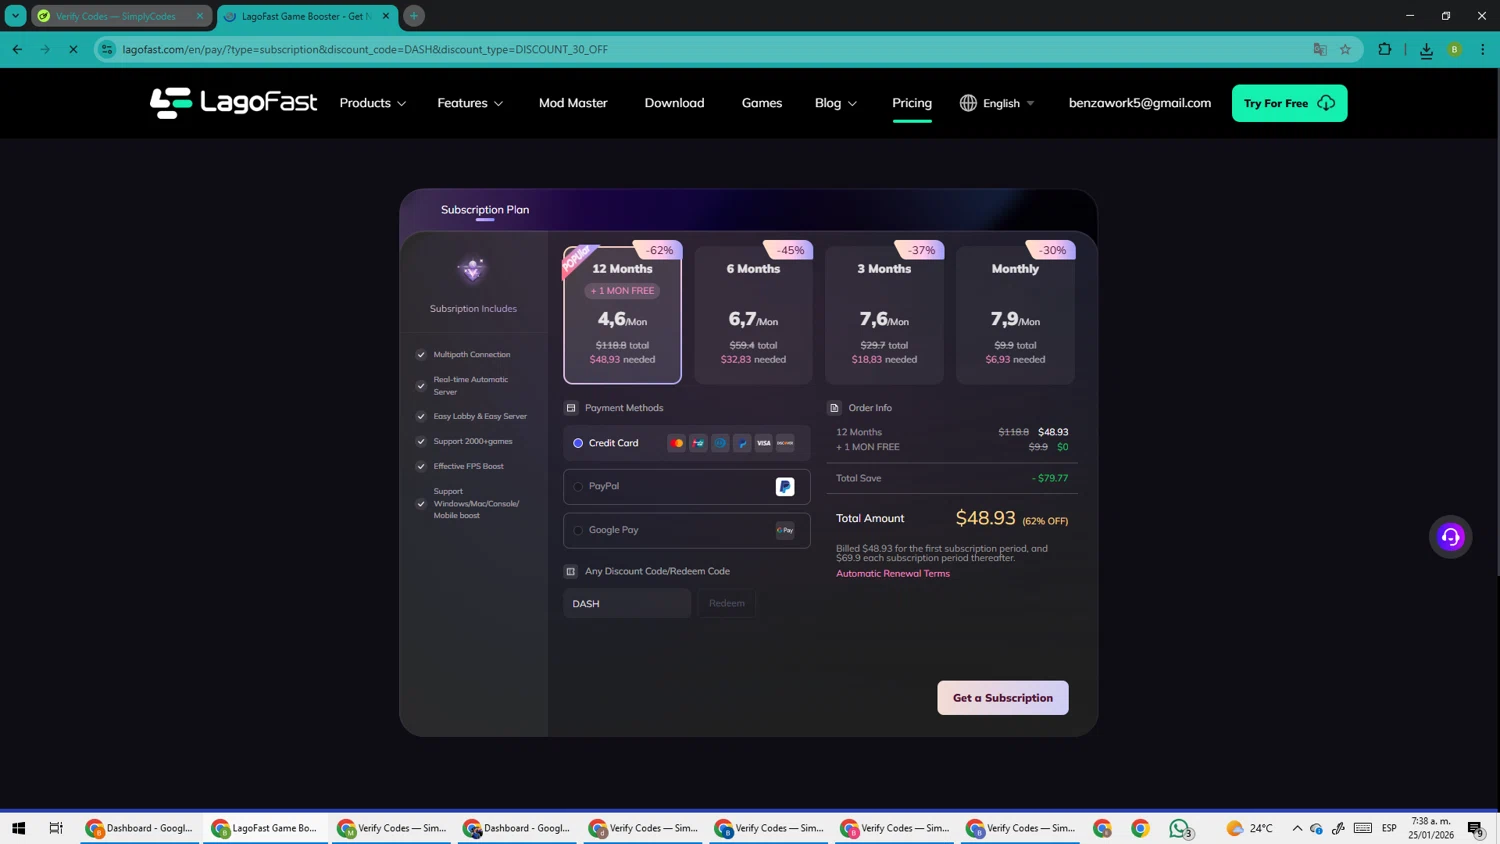Image resolution: width=1500 pixels, height=844 pixels.
Task: Open Task View on taskbar
Action: click(x=56, y=828)
